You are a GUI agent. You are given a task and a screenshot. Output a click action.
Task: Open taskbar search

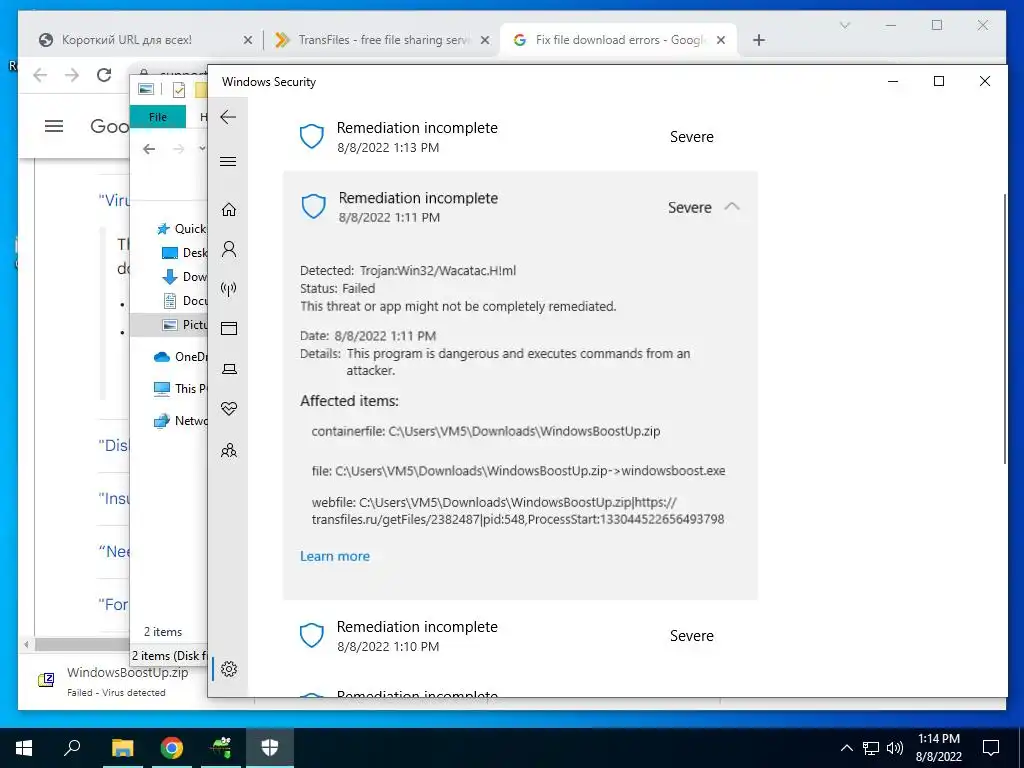click(x=72, y=748)
